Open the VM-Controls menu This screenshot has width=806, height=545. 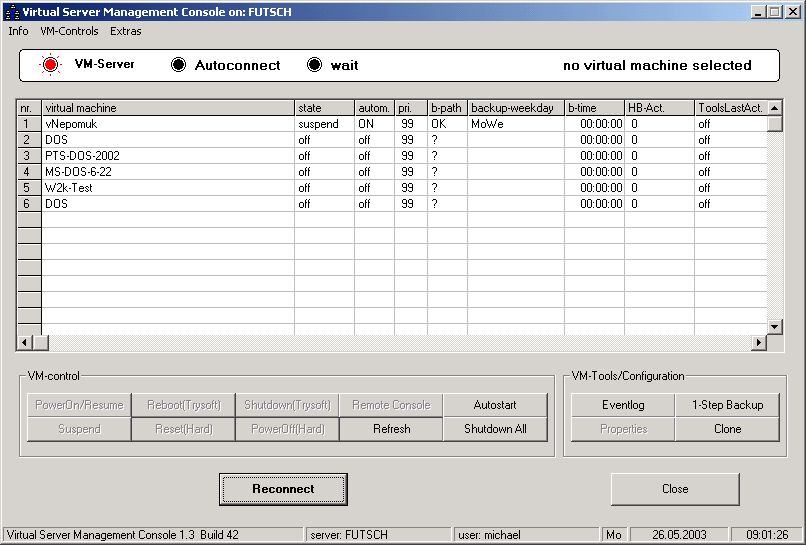click(x=69, y=31)
